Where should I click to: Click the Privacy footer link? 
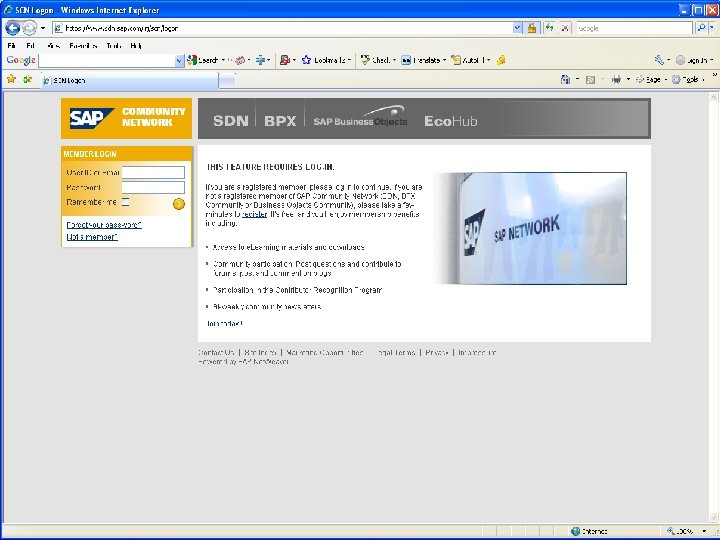pyautogui.click(x=436, y=353)
